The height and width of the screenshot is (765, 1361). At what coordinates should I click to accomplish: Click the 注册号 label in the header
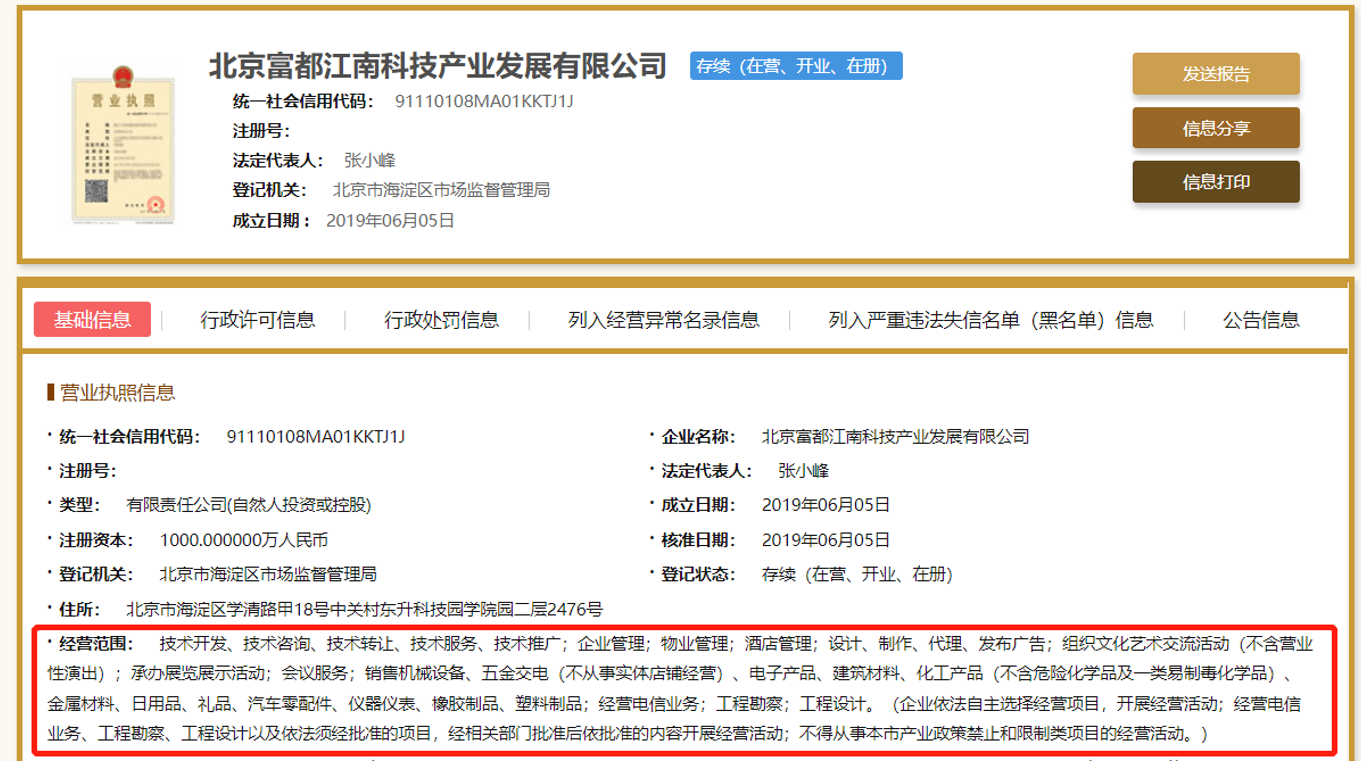coord(261,131)
